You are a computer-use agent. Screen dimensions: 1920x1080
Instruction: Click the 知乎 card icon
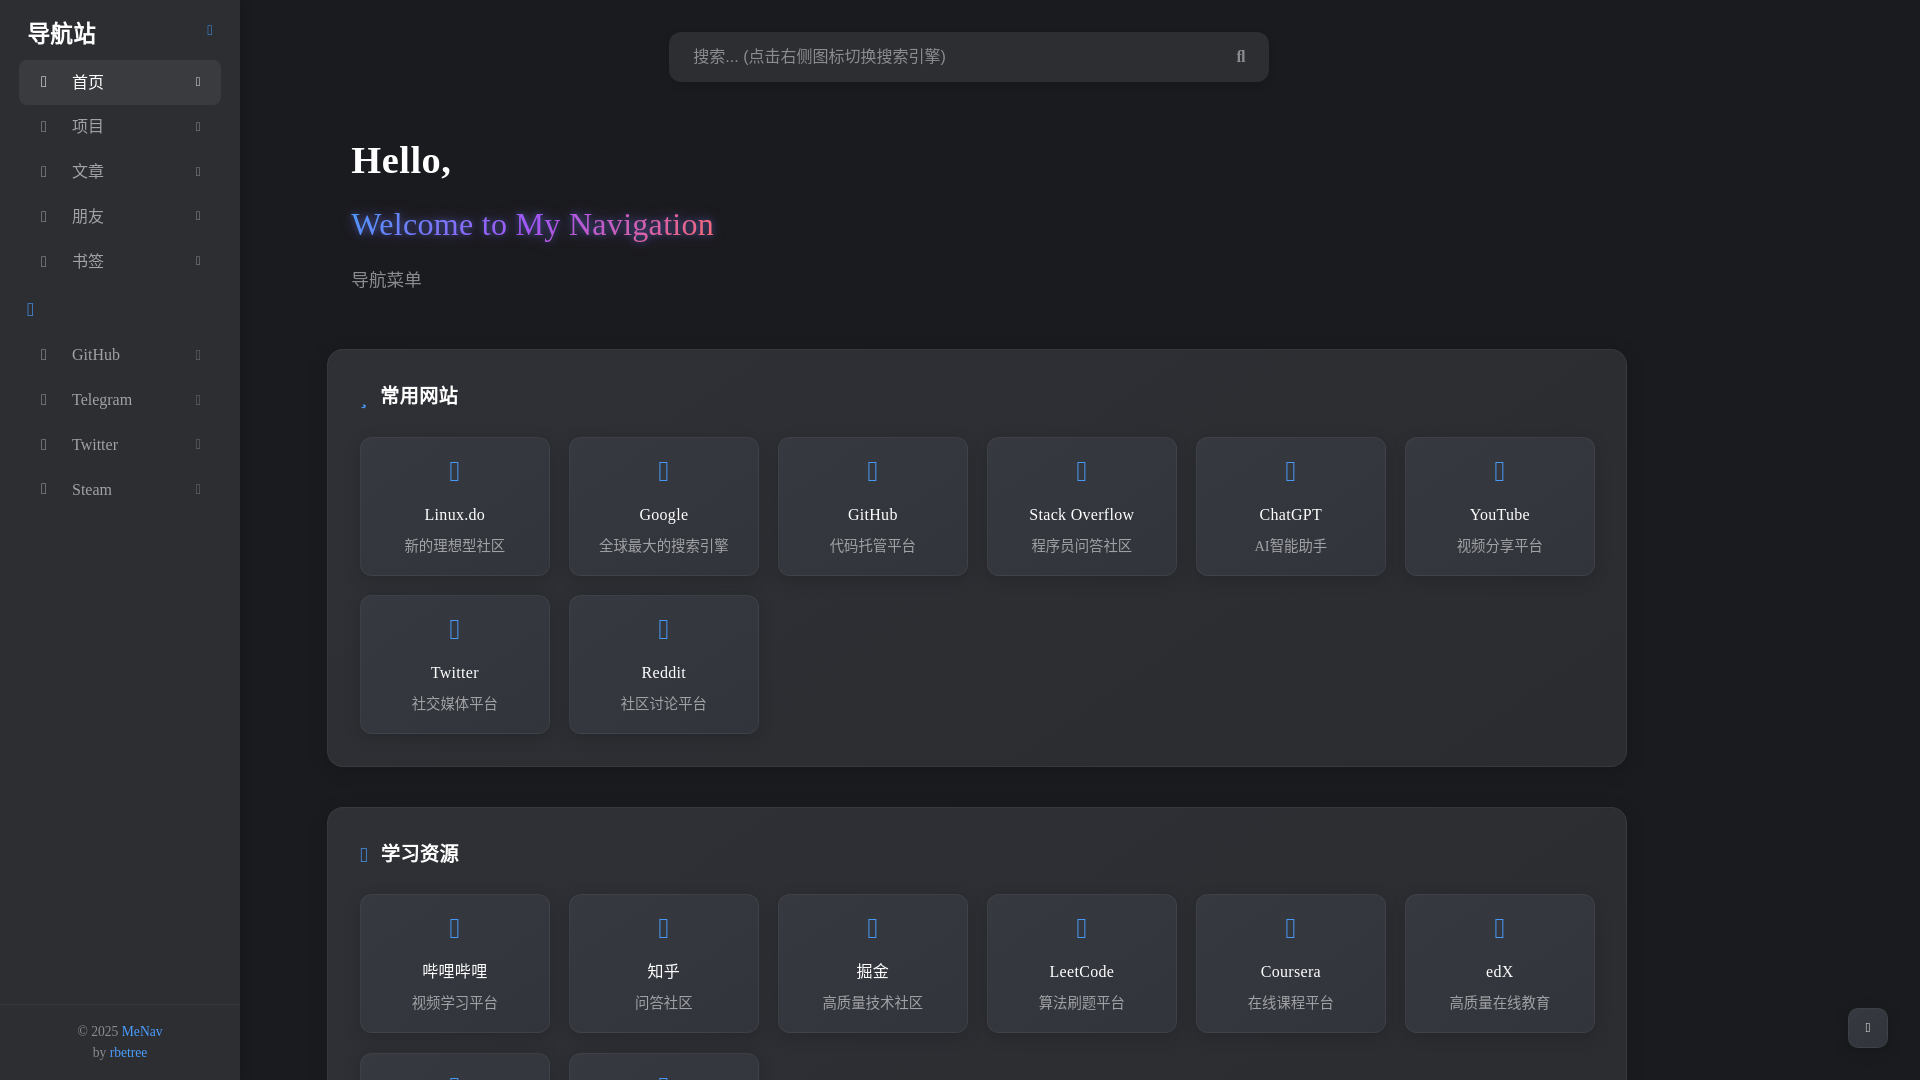click(x=664, y=928)
